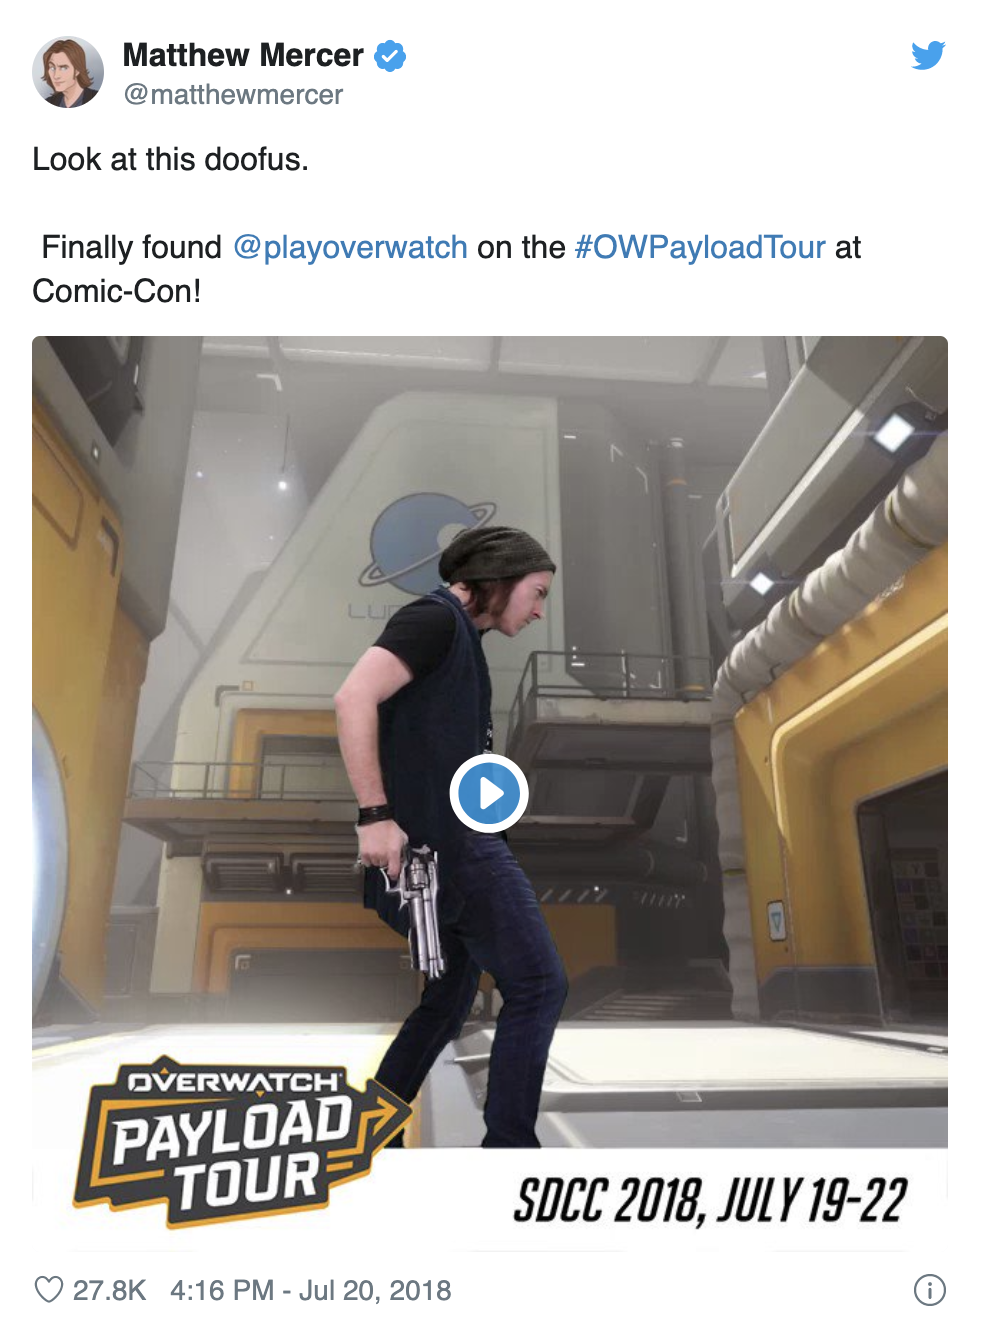Click the @matthewmercer handle
The height and width of the screenshot is (1326, 986).
coord(233,95)
